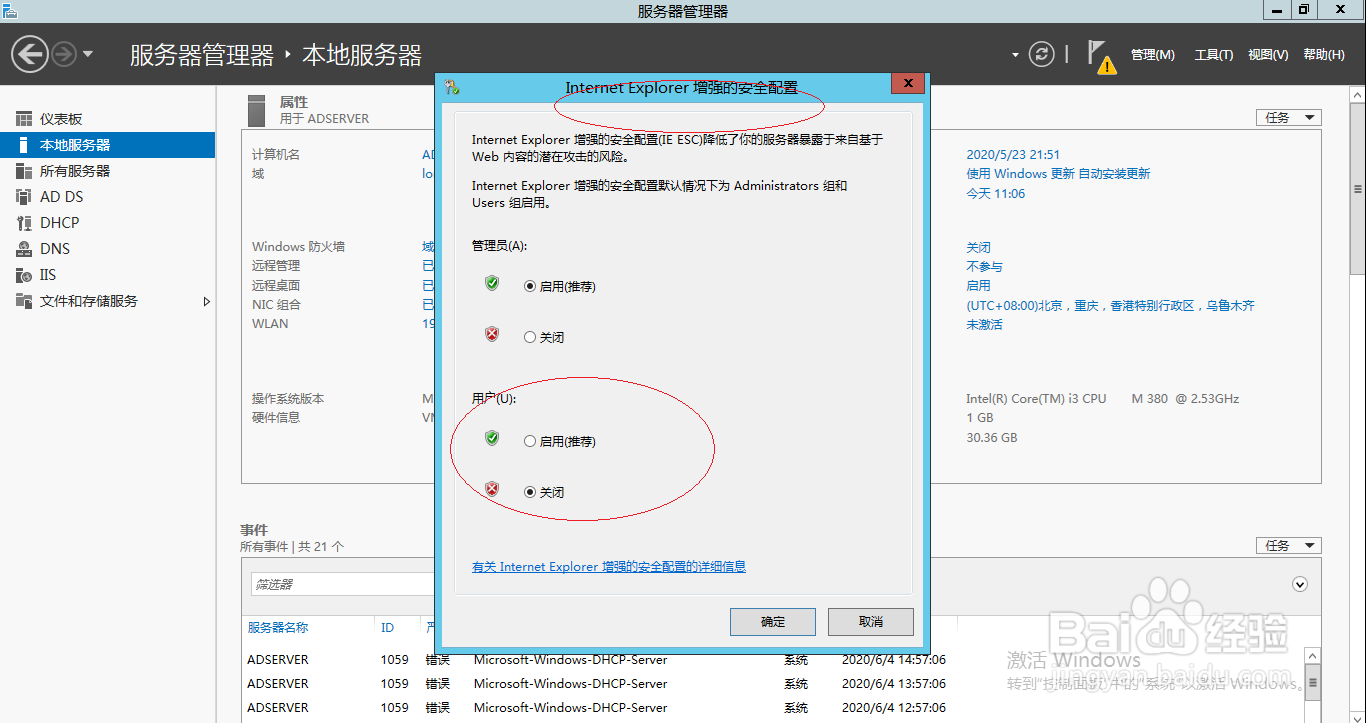The image size is (1366, 723).
Task: Click the green shield next to 管理员 启用
Action: [492, 284]
